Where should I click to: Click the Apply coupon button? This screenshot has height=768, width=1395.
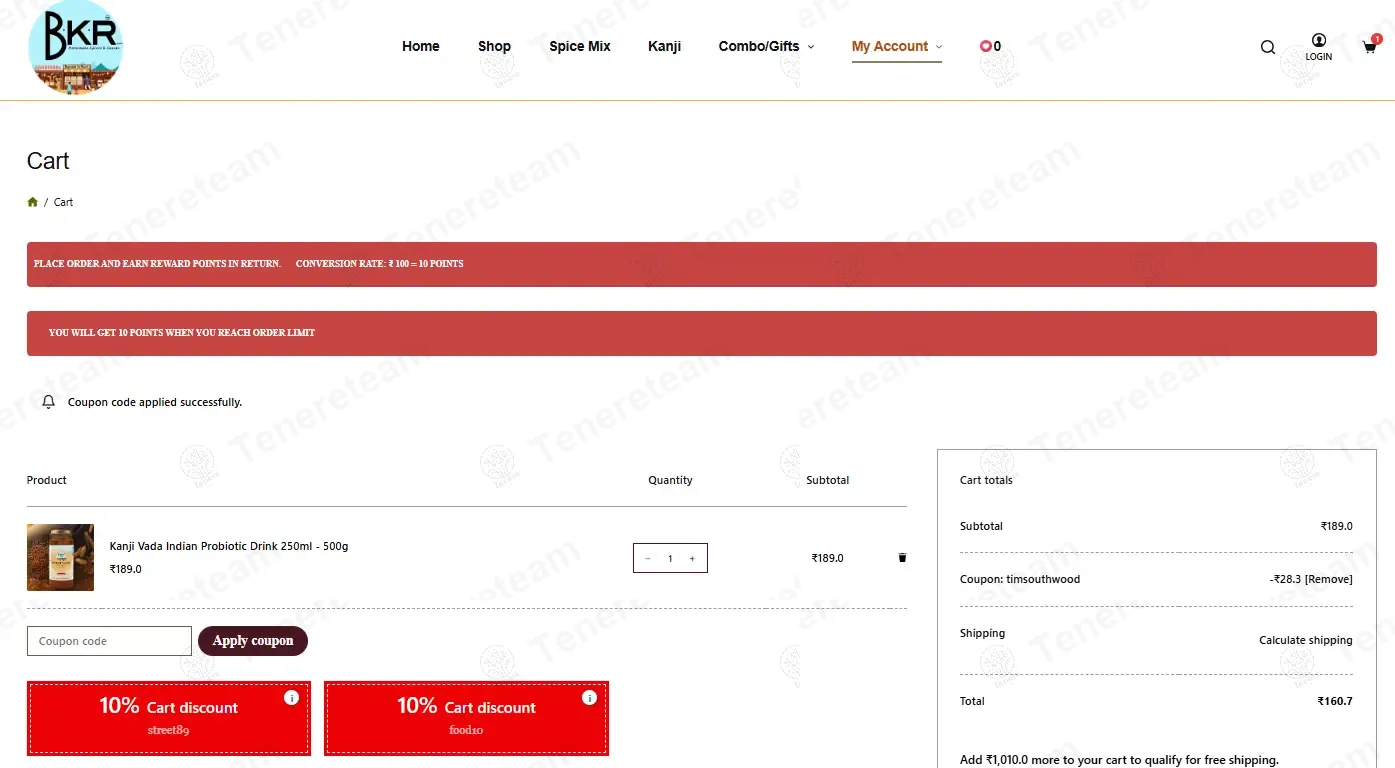click(x=253, y=641)
